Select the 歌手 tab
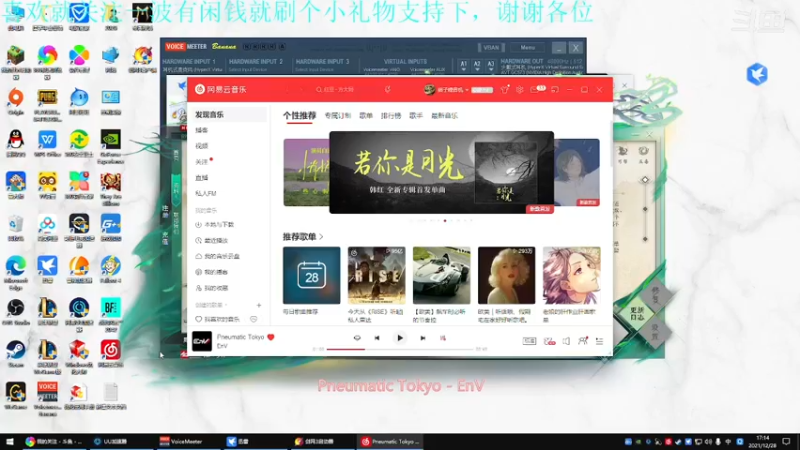This screenshot has width=800, height=450. (x=416, y=116)
